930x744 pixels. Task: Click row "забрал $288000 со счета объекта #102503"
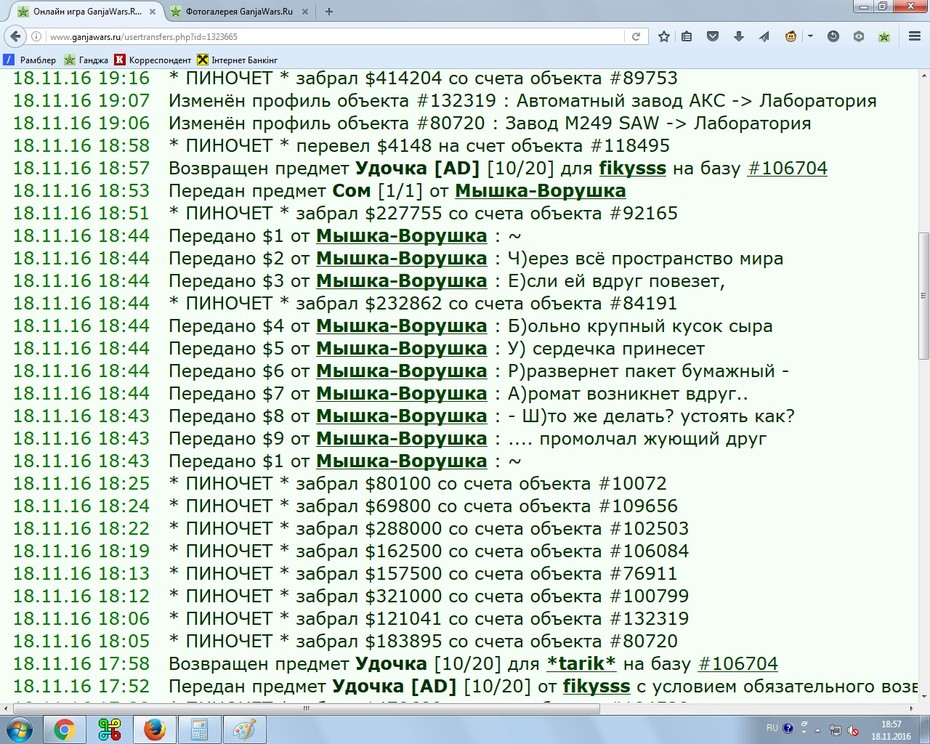click(x=429, y=529)
